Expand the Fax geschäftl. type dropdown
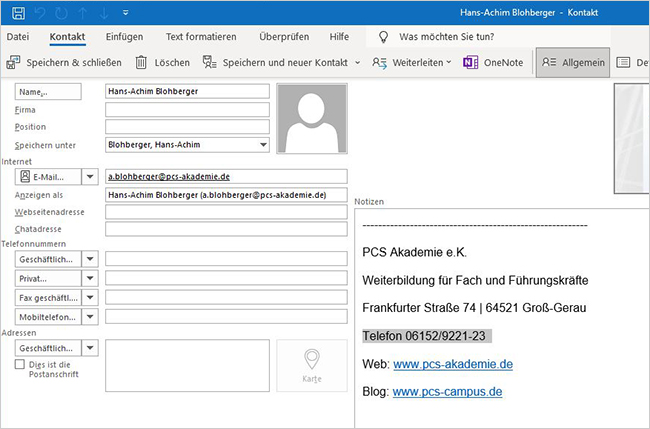 tap(90, 298)
